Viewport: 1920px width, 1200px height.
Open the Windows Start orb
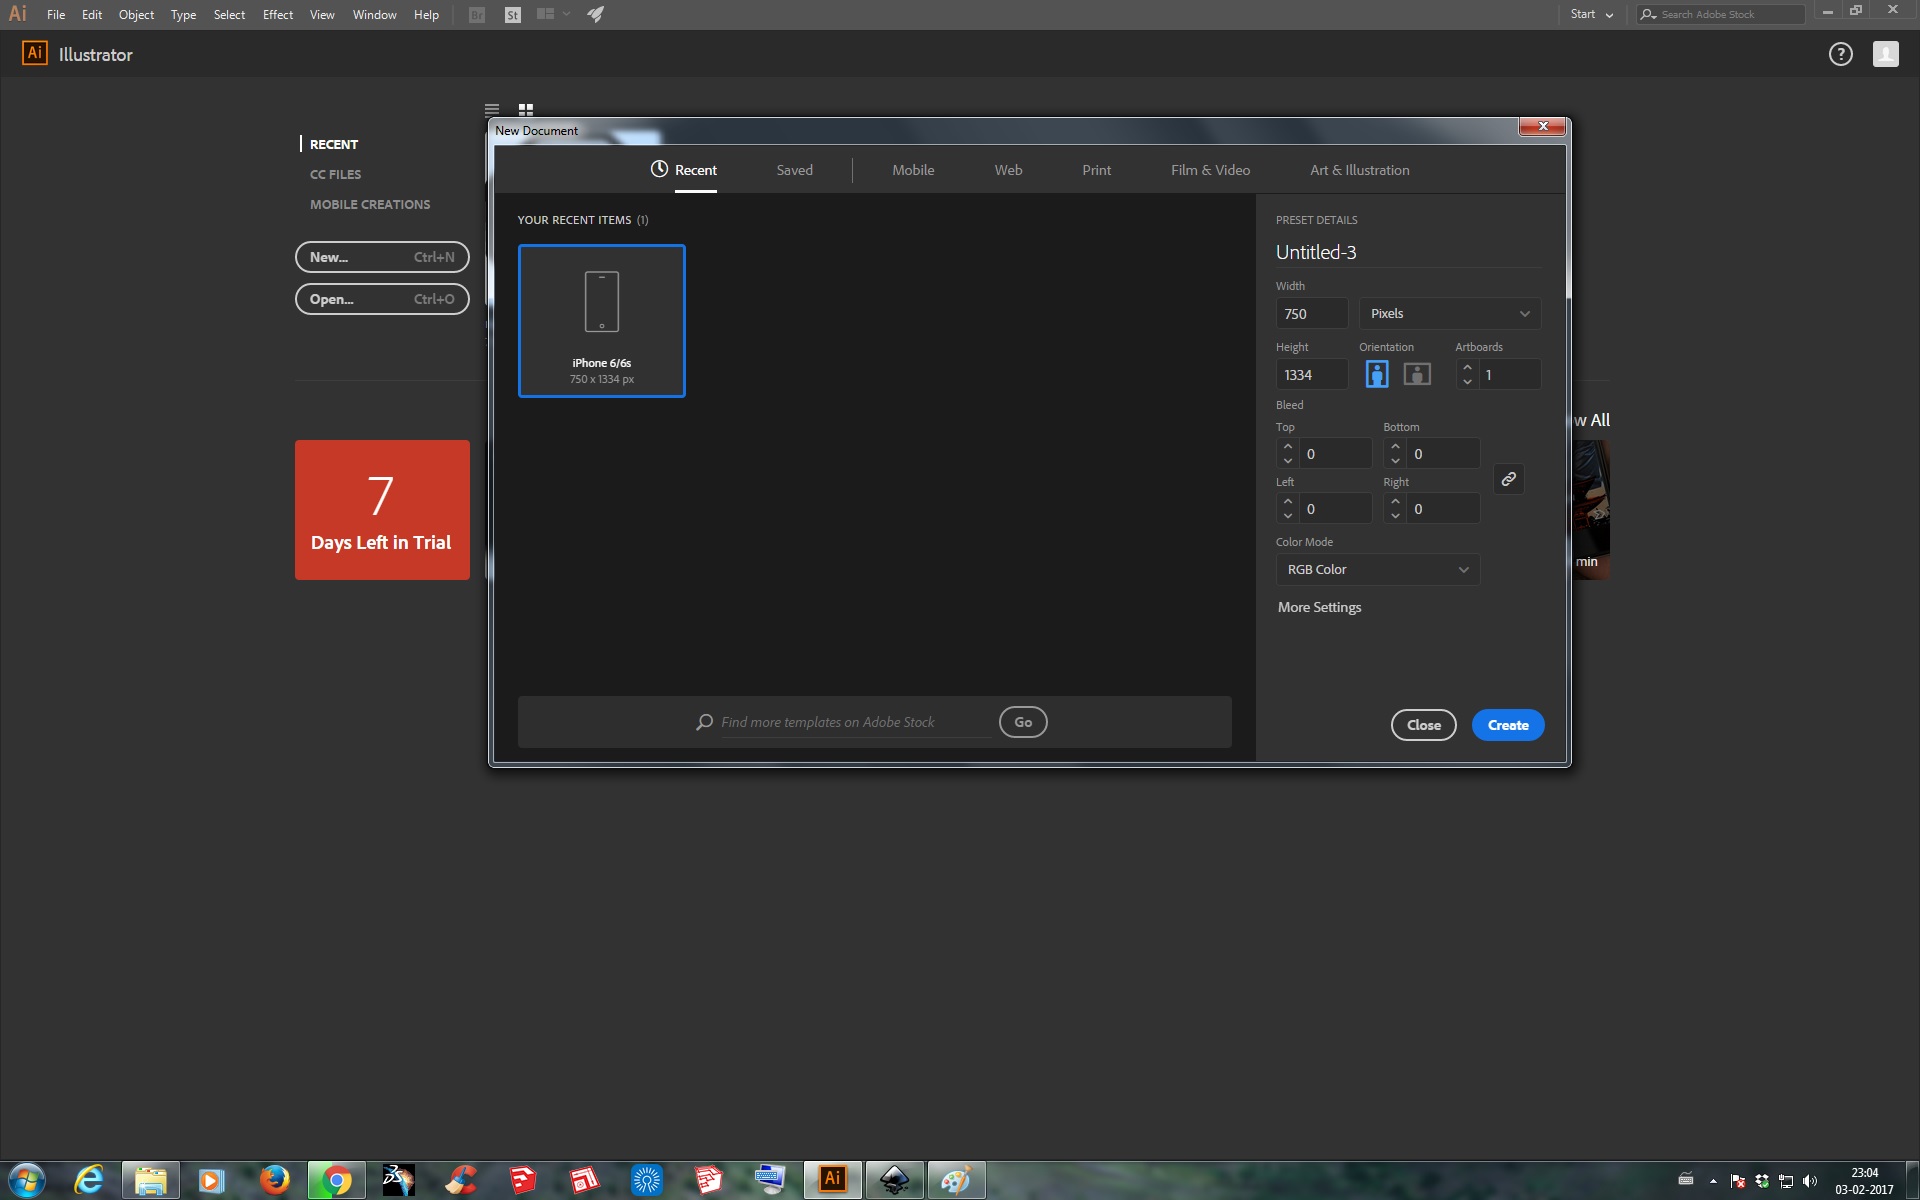coord(26,1181)
